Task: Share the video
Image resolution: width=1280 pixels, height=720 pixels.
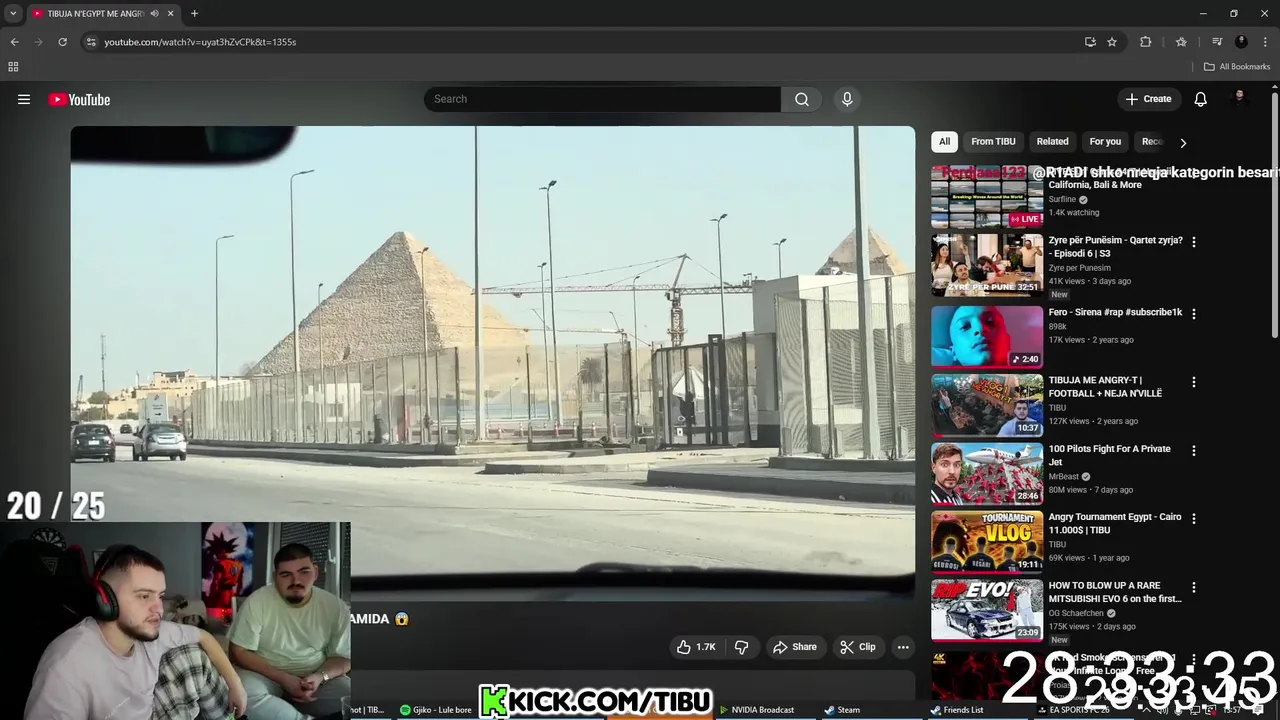Action: point(795,647)
